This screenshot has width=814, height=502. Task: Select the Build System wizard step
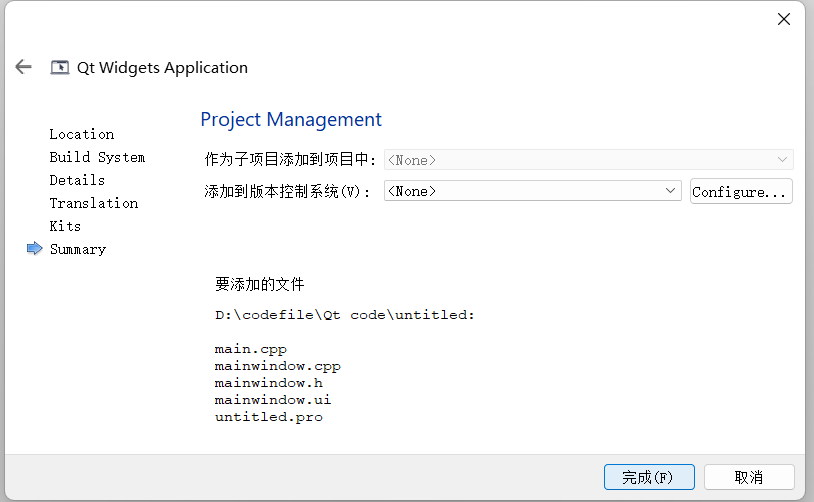(x=97, y=157)
